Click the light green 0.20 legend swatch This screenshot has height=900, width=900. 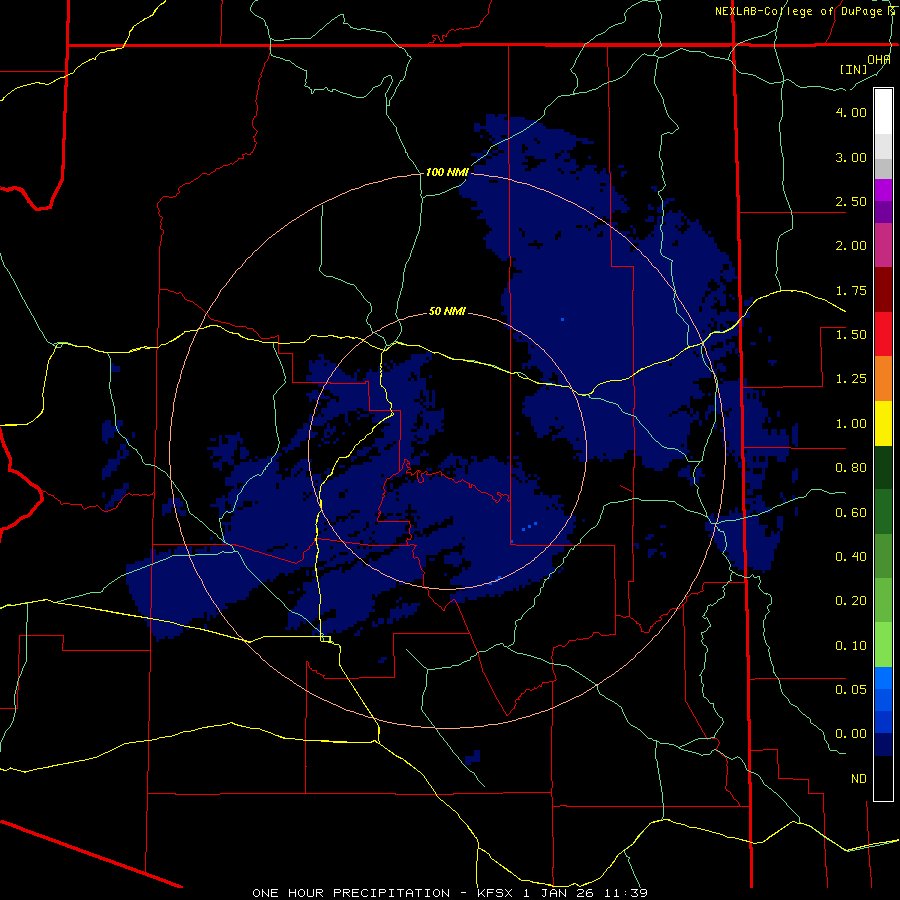pos(883,600)
